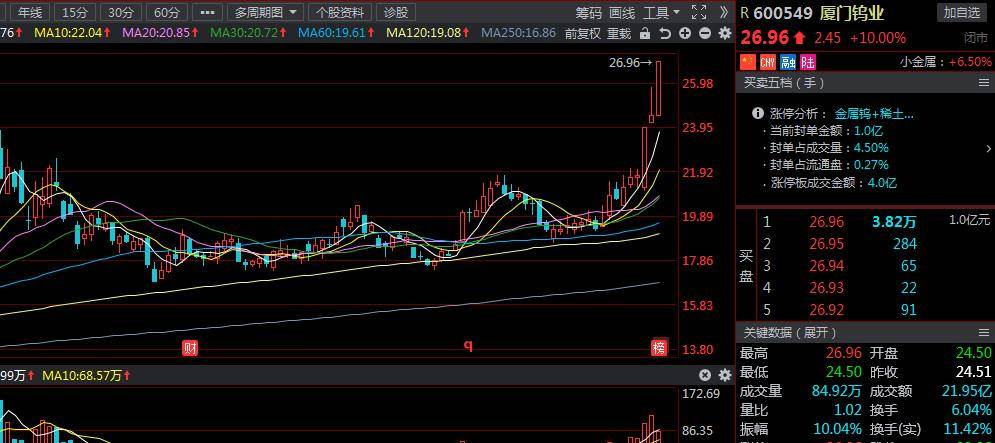Open the 工具 tools dropdown
Image resolution: width=995 pixels, height=443 pixels.
[661, 12]
